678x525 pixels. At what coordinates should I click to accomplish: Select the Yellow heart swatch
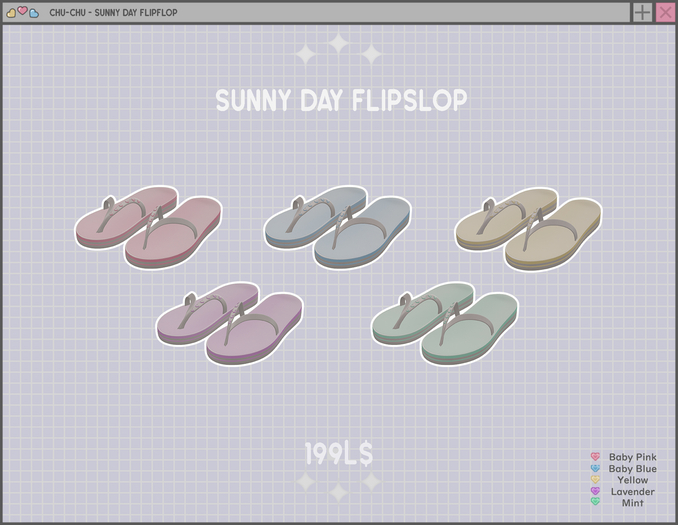pos(595,479)
